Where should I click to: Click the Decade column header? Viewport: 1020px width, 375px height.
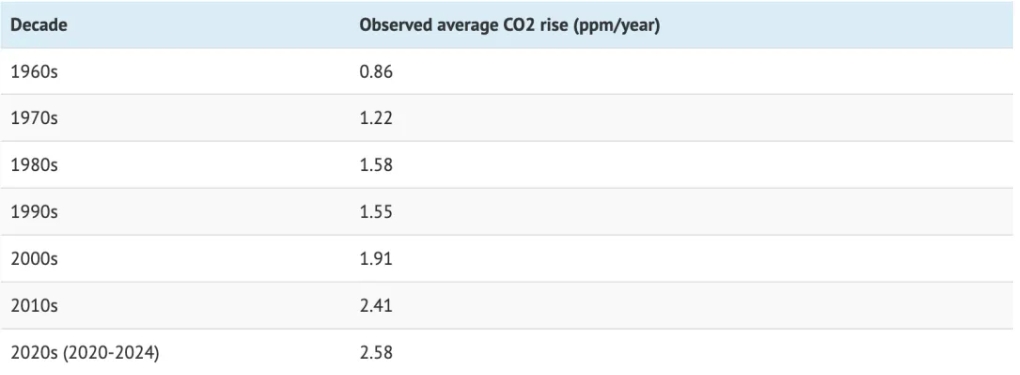[175, 25]
